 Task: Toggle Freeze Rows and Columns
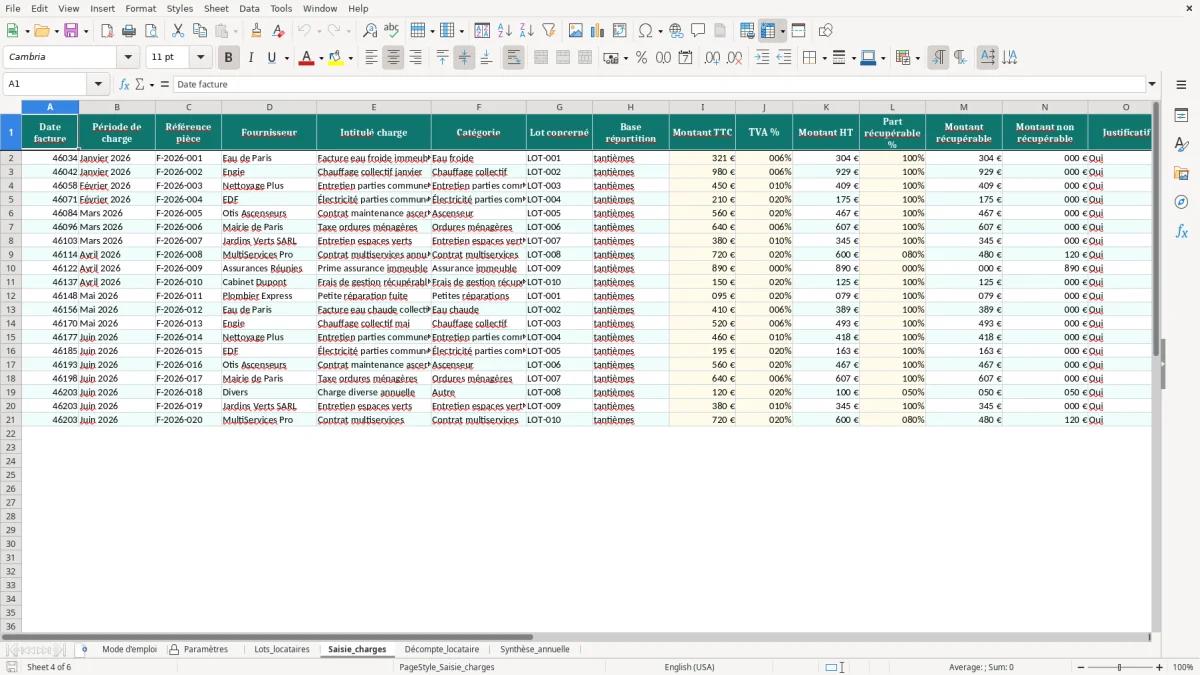pos(768,31)
